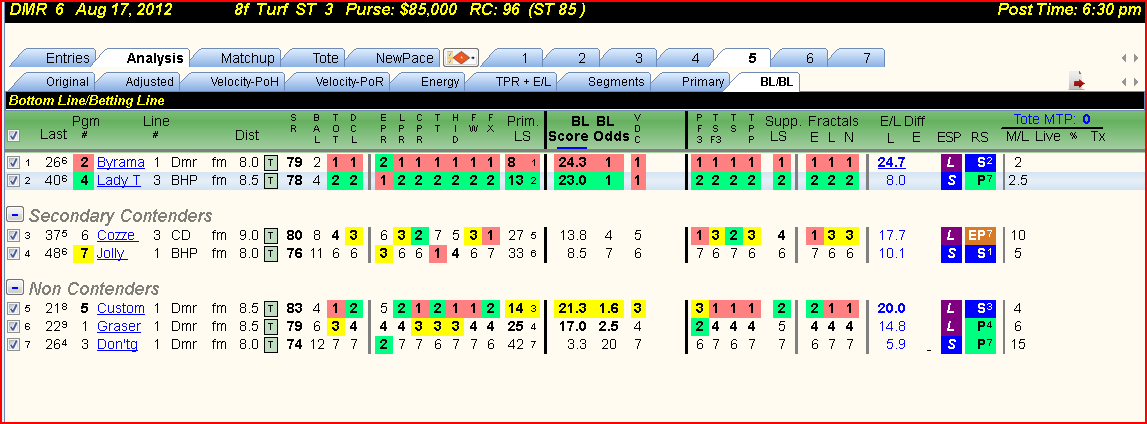This screenshot has width=1147, height=424.
Task: Click the purple L ESP badge for Custom
Action: click(949, 308)
